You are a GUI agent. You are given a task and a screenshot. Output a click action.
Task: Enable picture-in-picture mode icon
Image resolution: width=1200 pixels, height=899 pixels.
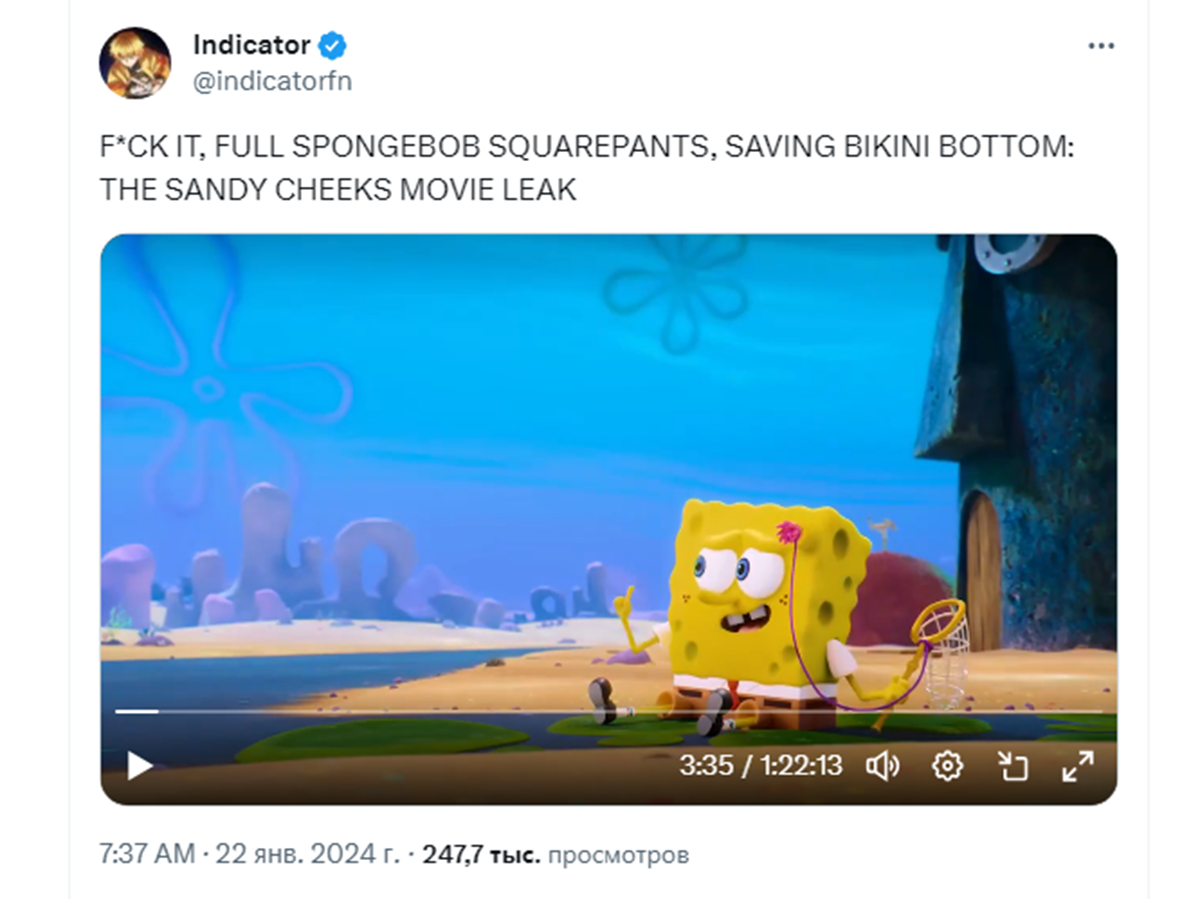[x=1013, y=767]
